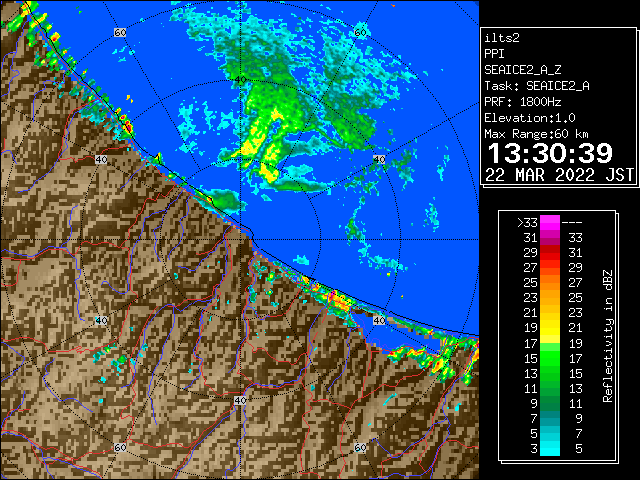Click the "Reflectivity in dBZ" axis title
This screenshot has height=480, width=640.
point(608,336)
